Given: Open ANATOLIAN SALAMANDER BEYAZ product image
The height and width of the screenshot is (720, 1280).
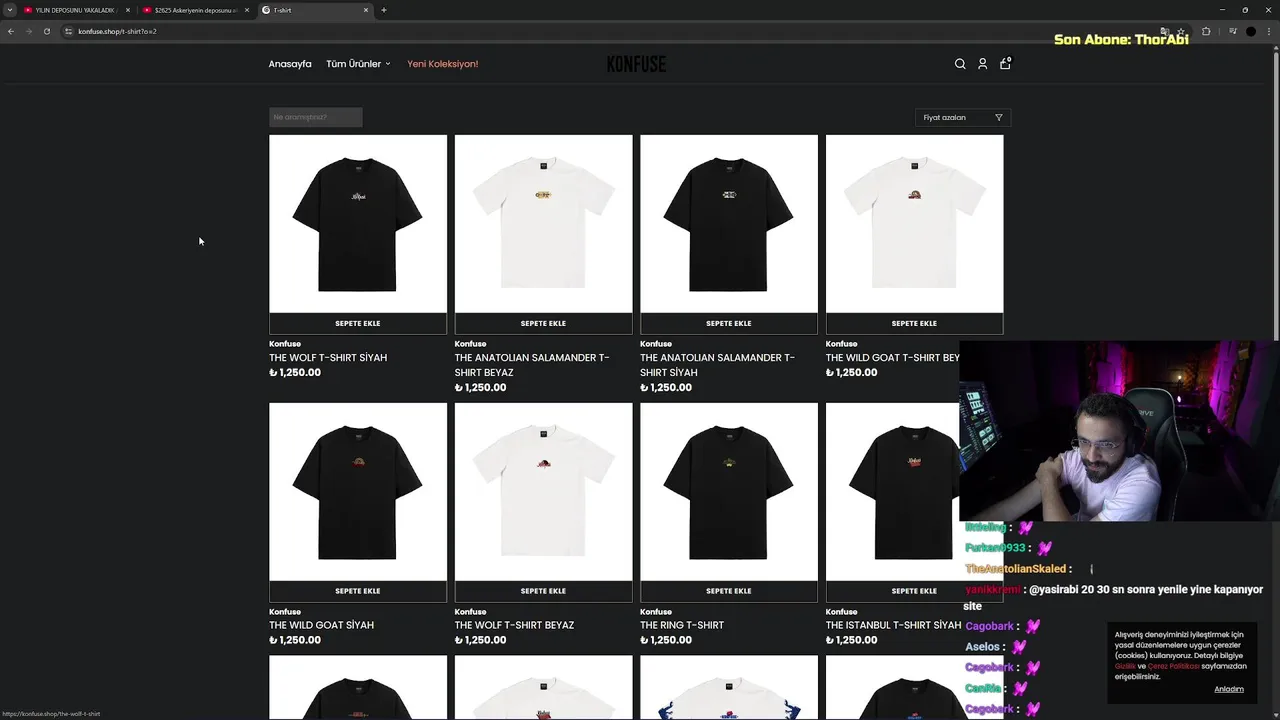Looking at the screenshot, I should point(543,224).
